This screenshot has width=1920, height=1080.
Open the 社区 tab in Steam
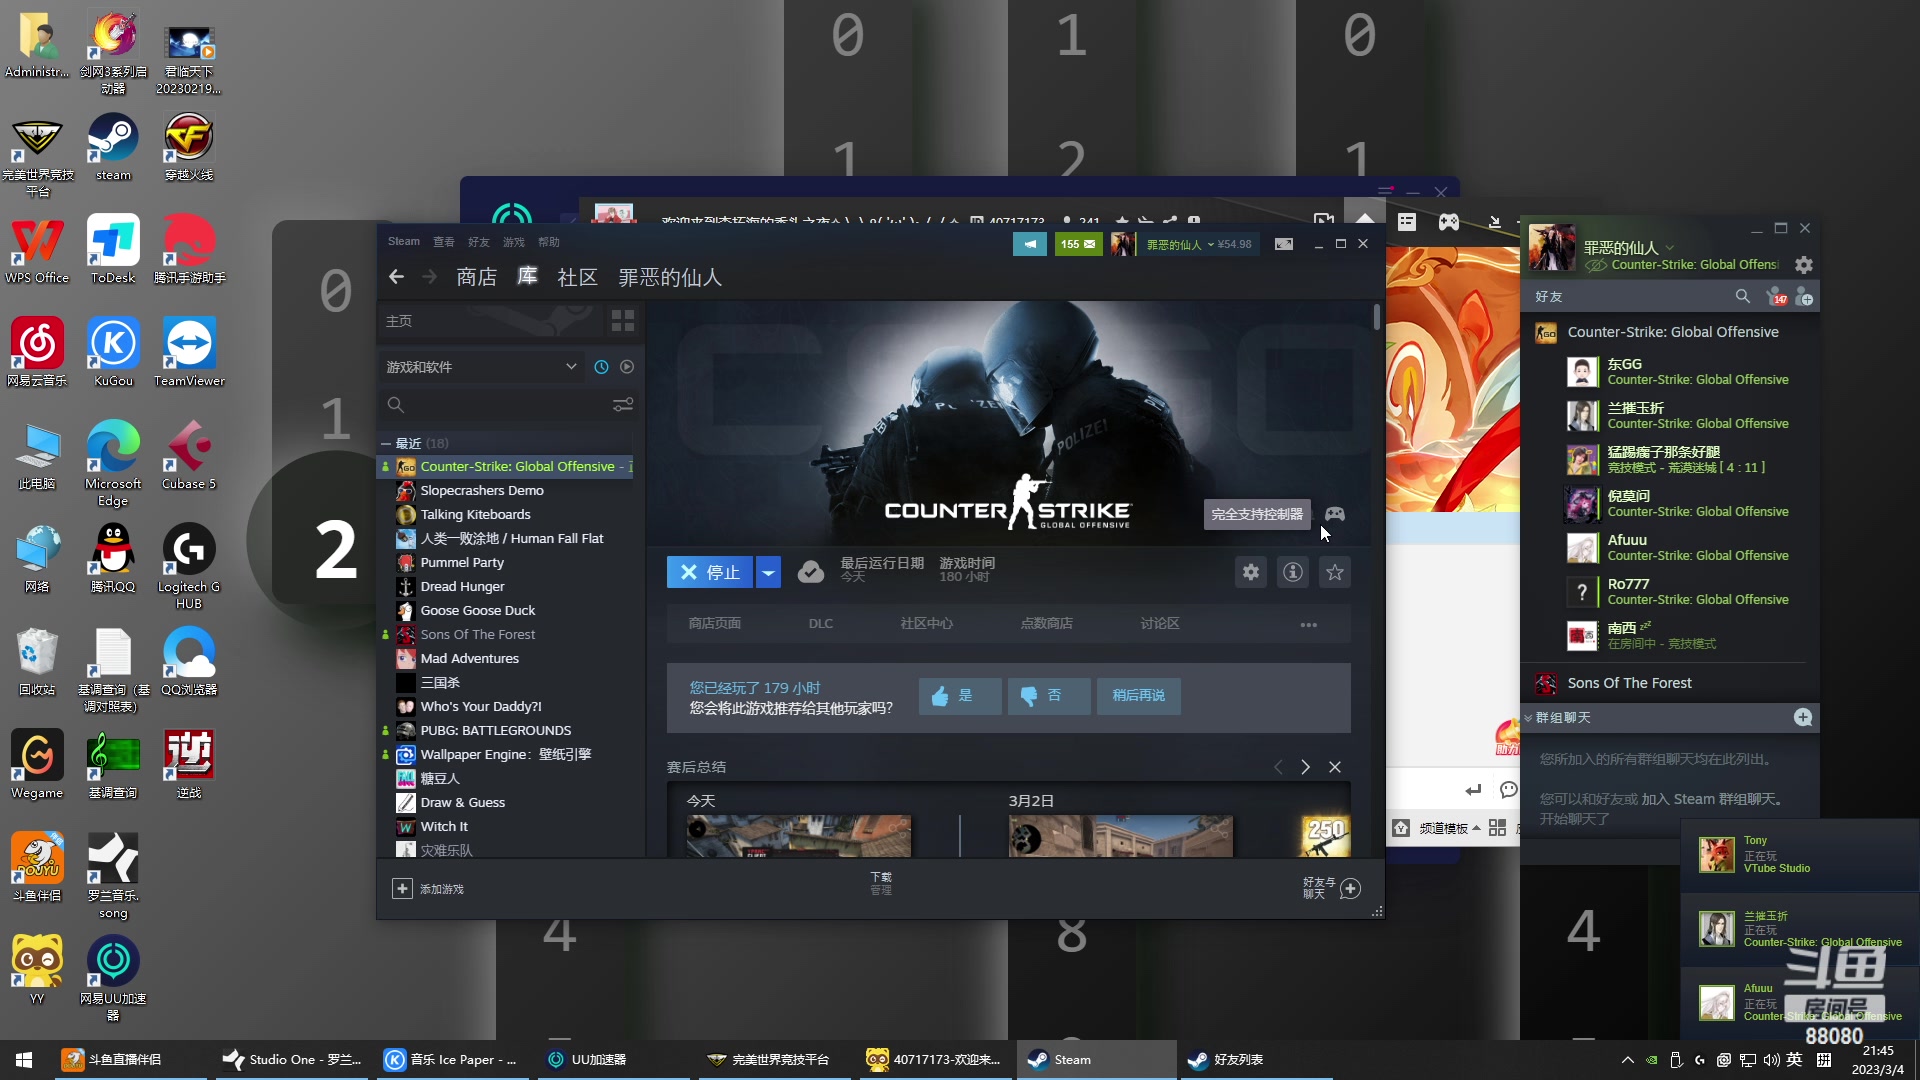tap(577, 278)
